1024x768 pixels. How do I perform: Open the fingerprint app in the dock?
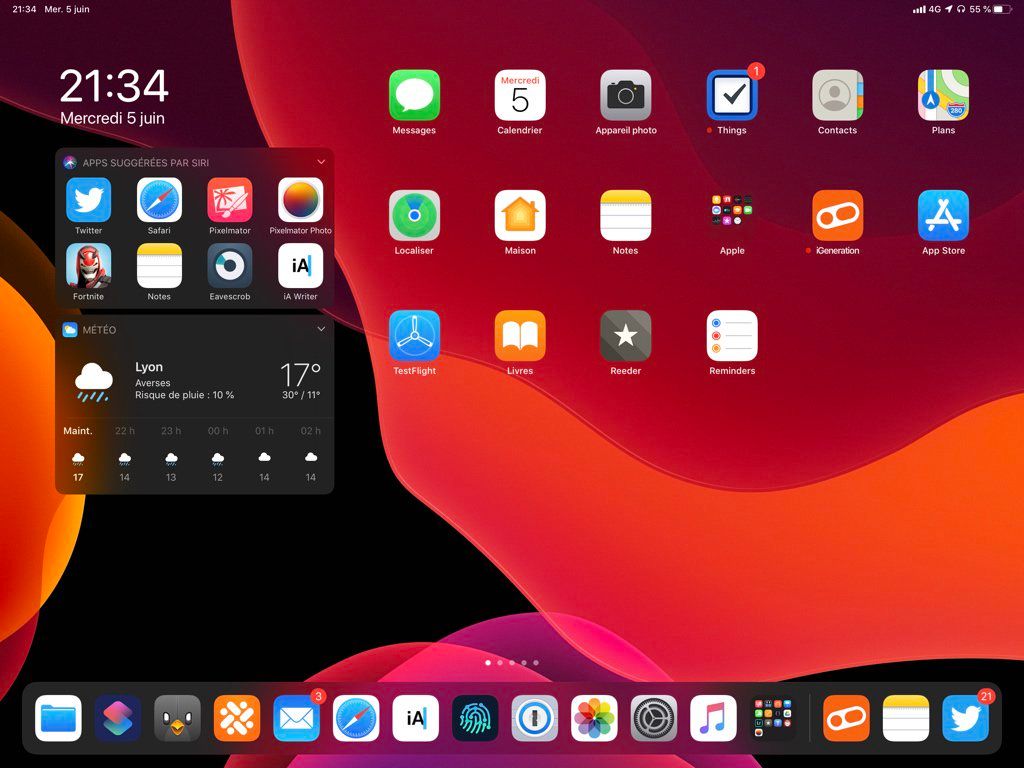pyautogui.click(x=475, y=718)
